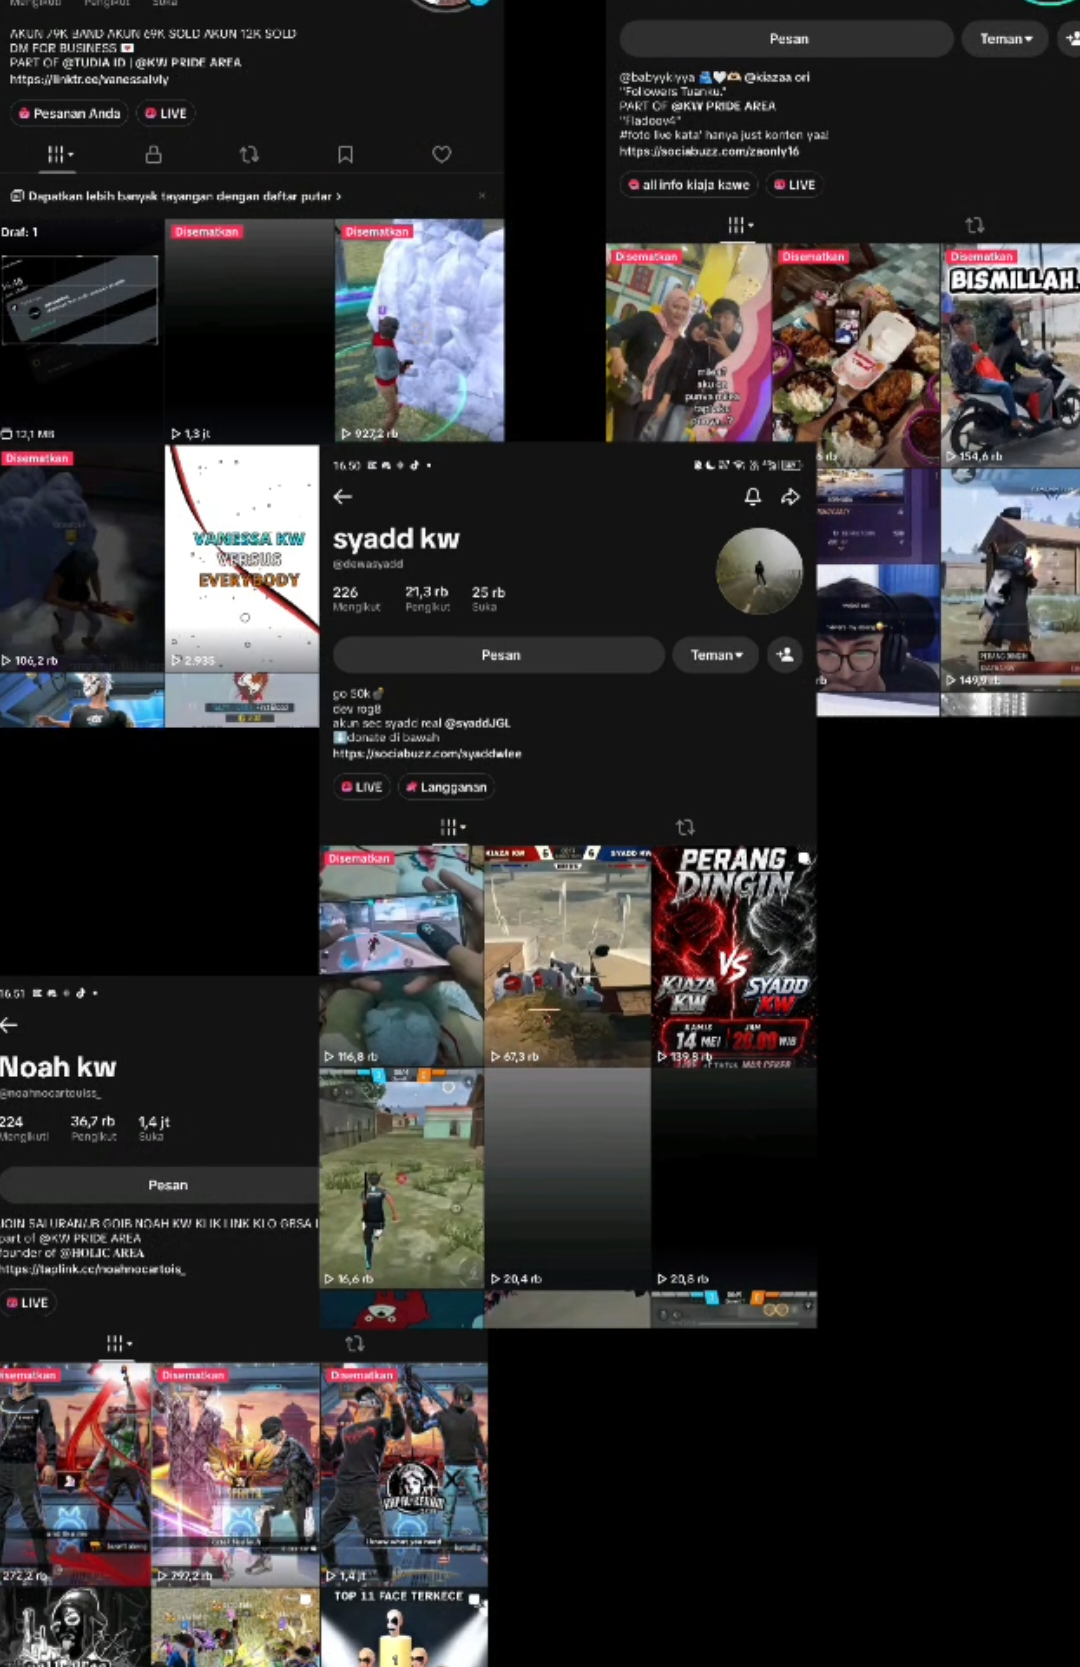Viewport: 1080px width, 1667px height.
Task: Tap the back arrow on syadd kw profile
Action: point(343,497)
